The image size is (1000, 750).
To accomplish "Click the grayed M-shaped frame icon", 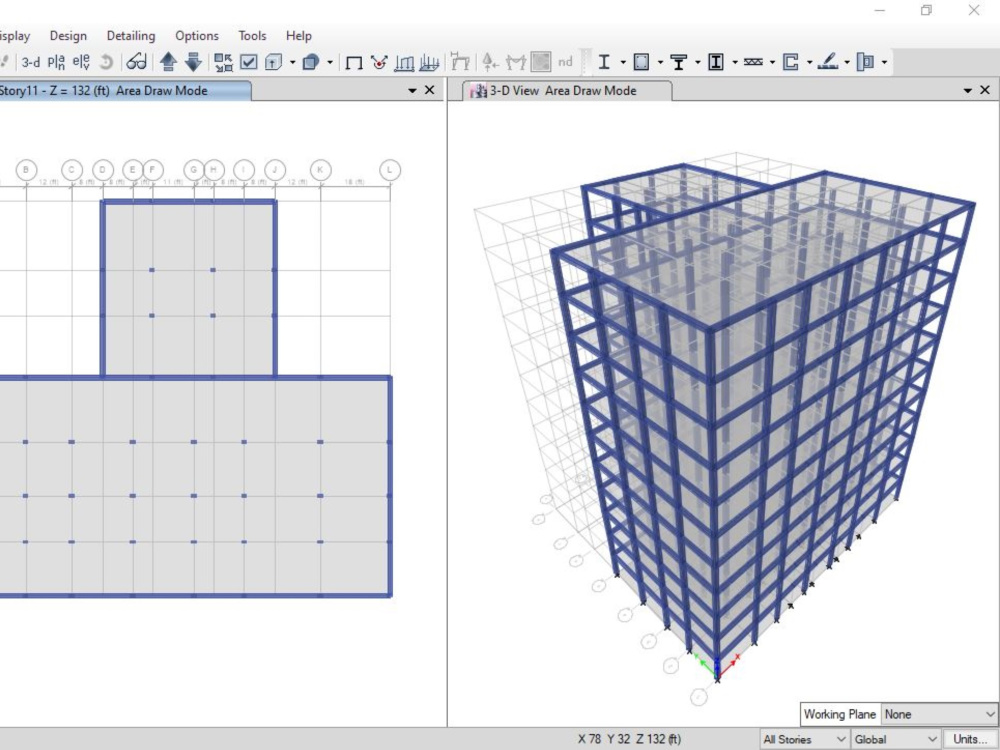I will [x=515, y=62].
